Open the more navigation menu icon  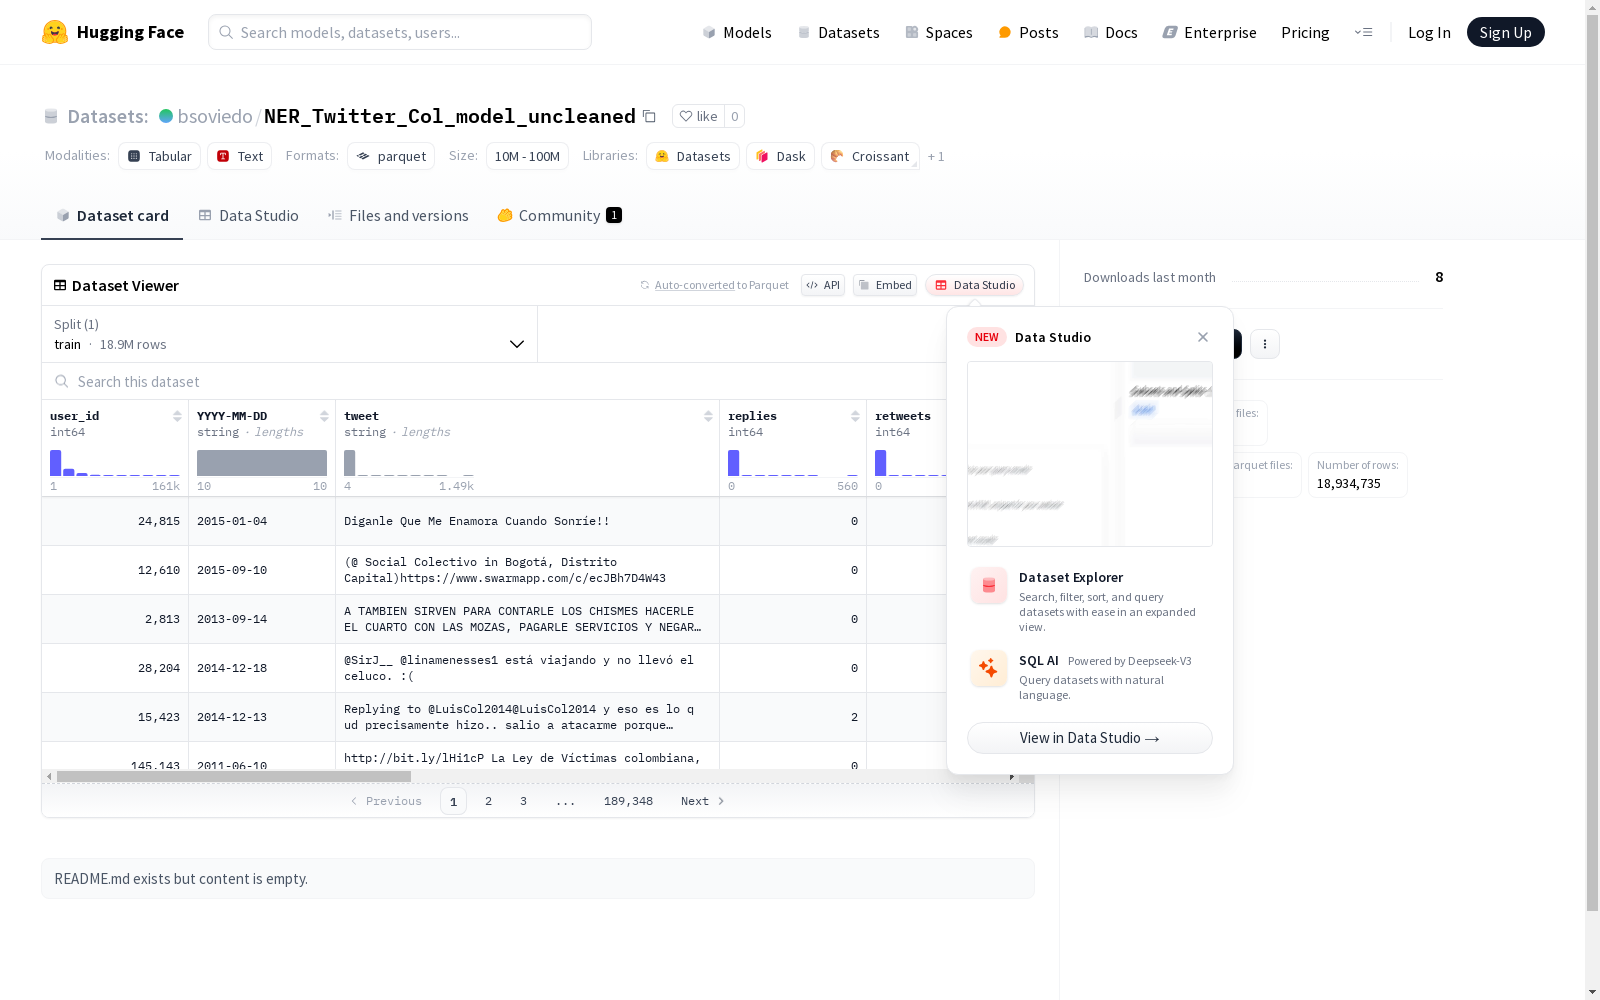[1363, 32]
